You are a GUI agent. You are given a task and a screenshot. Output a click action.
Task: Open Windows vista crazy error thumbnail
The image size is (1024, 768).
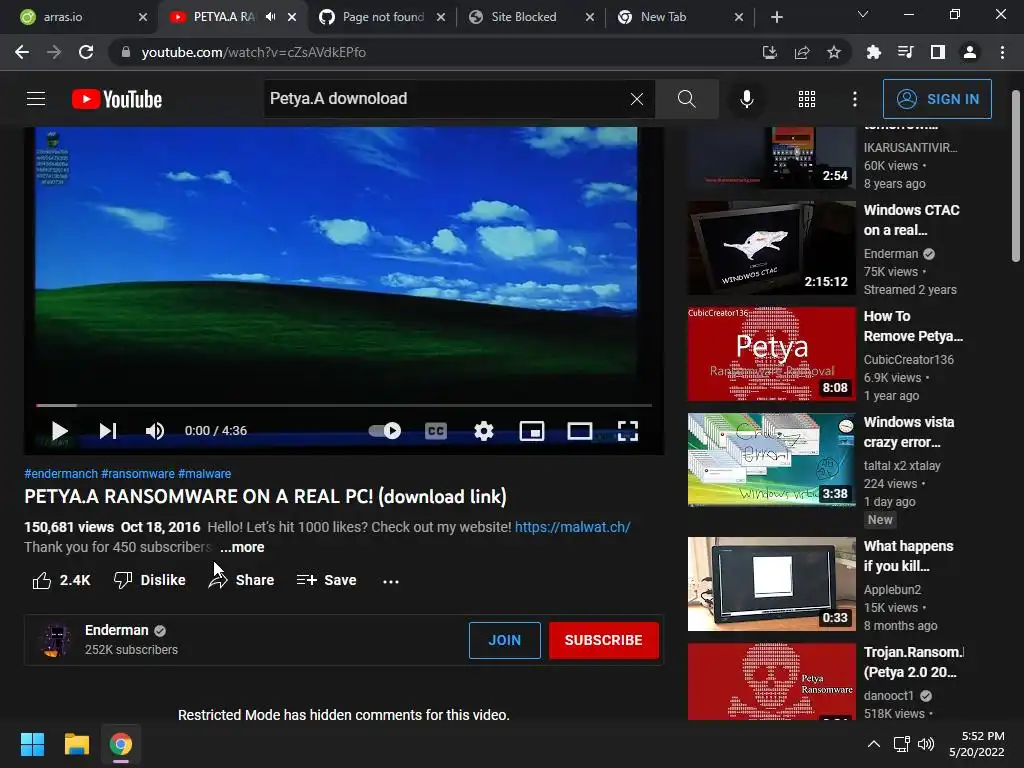771,460
